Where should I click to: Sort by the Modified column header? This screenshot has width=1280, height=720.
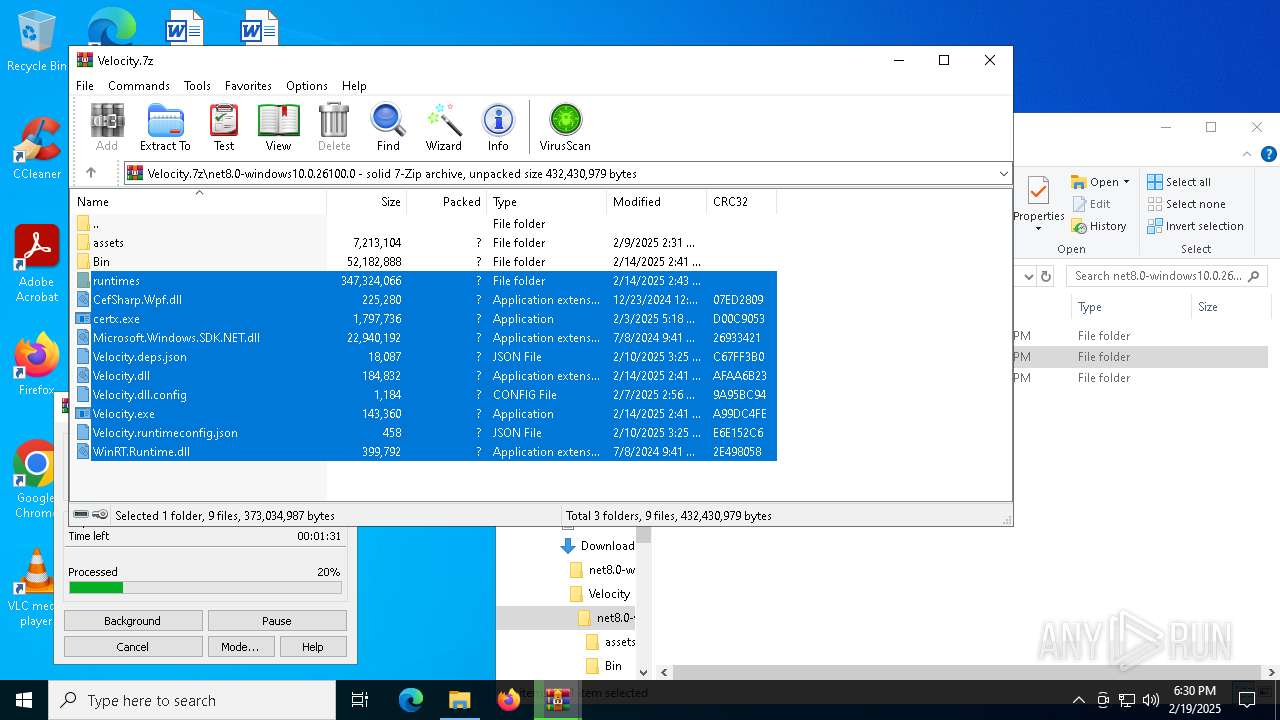coord(656,202)
